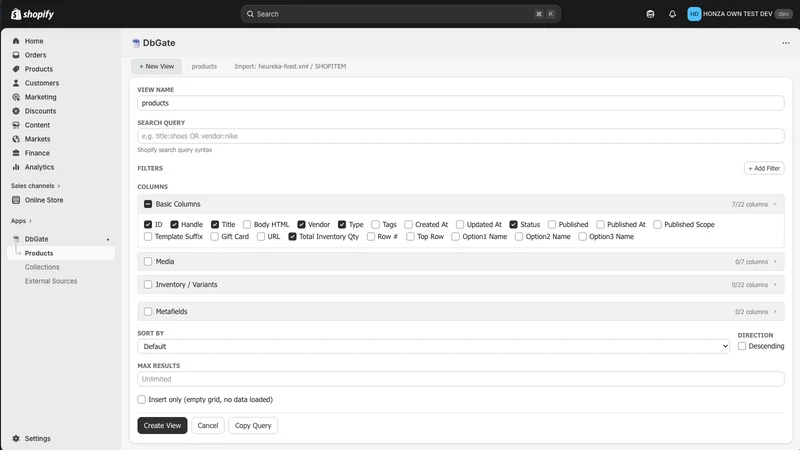Collapse the Basic Columns section chevron
800x450 pixels.
point(775,204)
